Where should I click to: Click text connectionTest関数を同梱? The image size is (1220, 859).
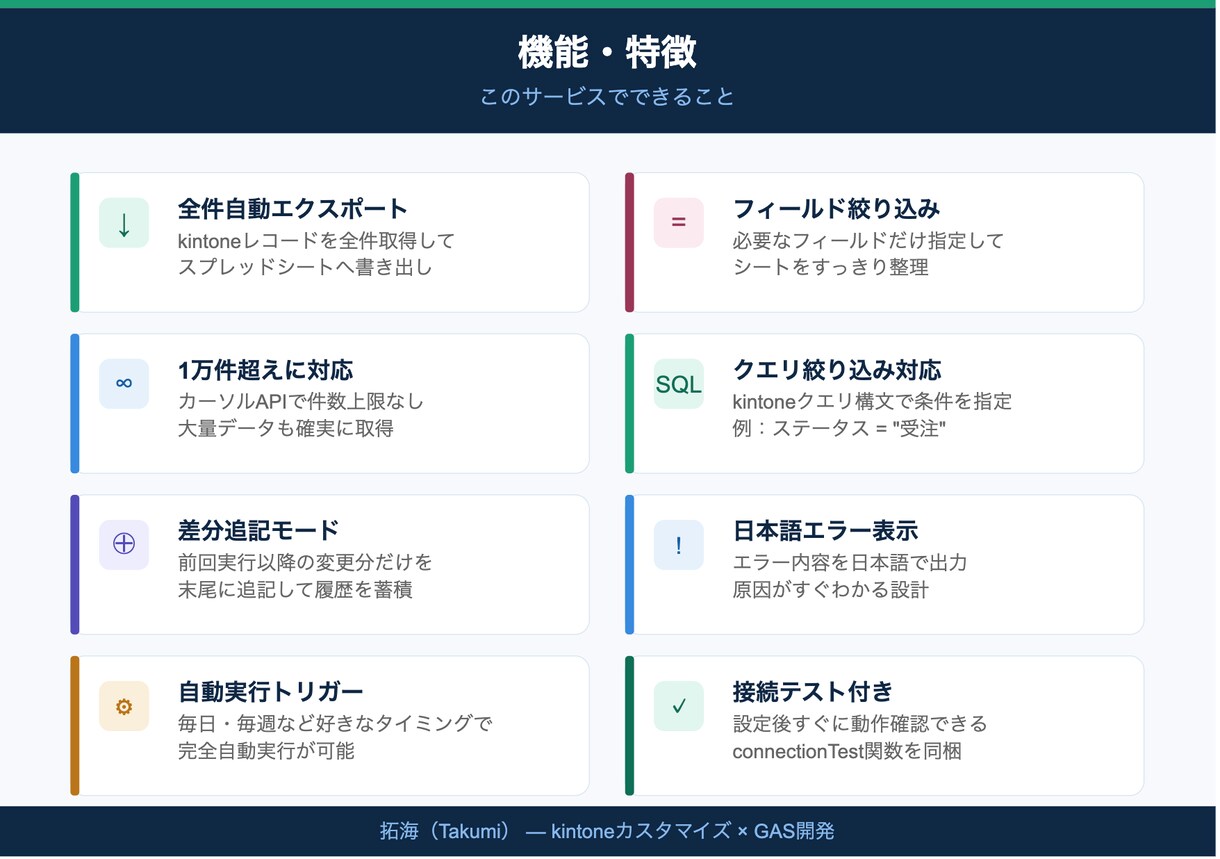[x=847, y=750]
